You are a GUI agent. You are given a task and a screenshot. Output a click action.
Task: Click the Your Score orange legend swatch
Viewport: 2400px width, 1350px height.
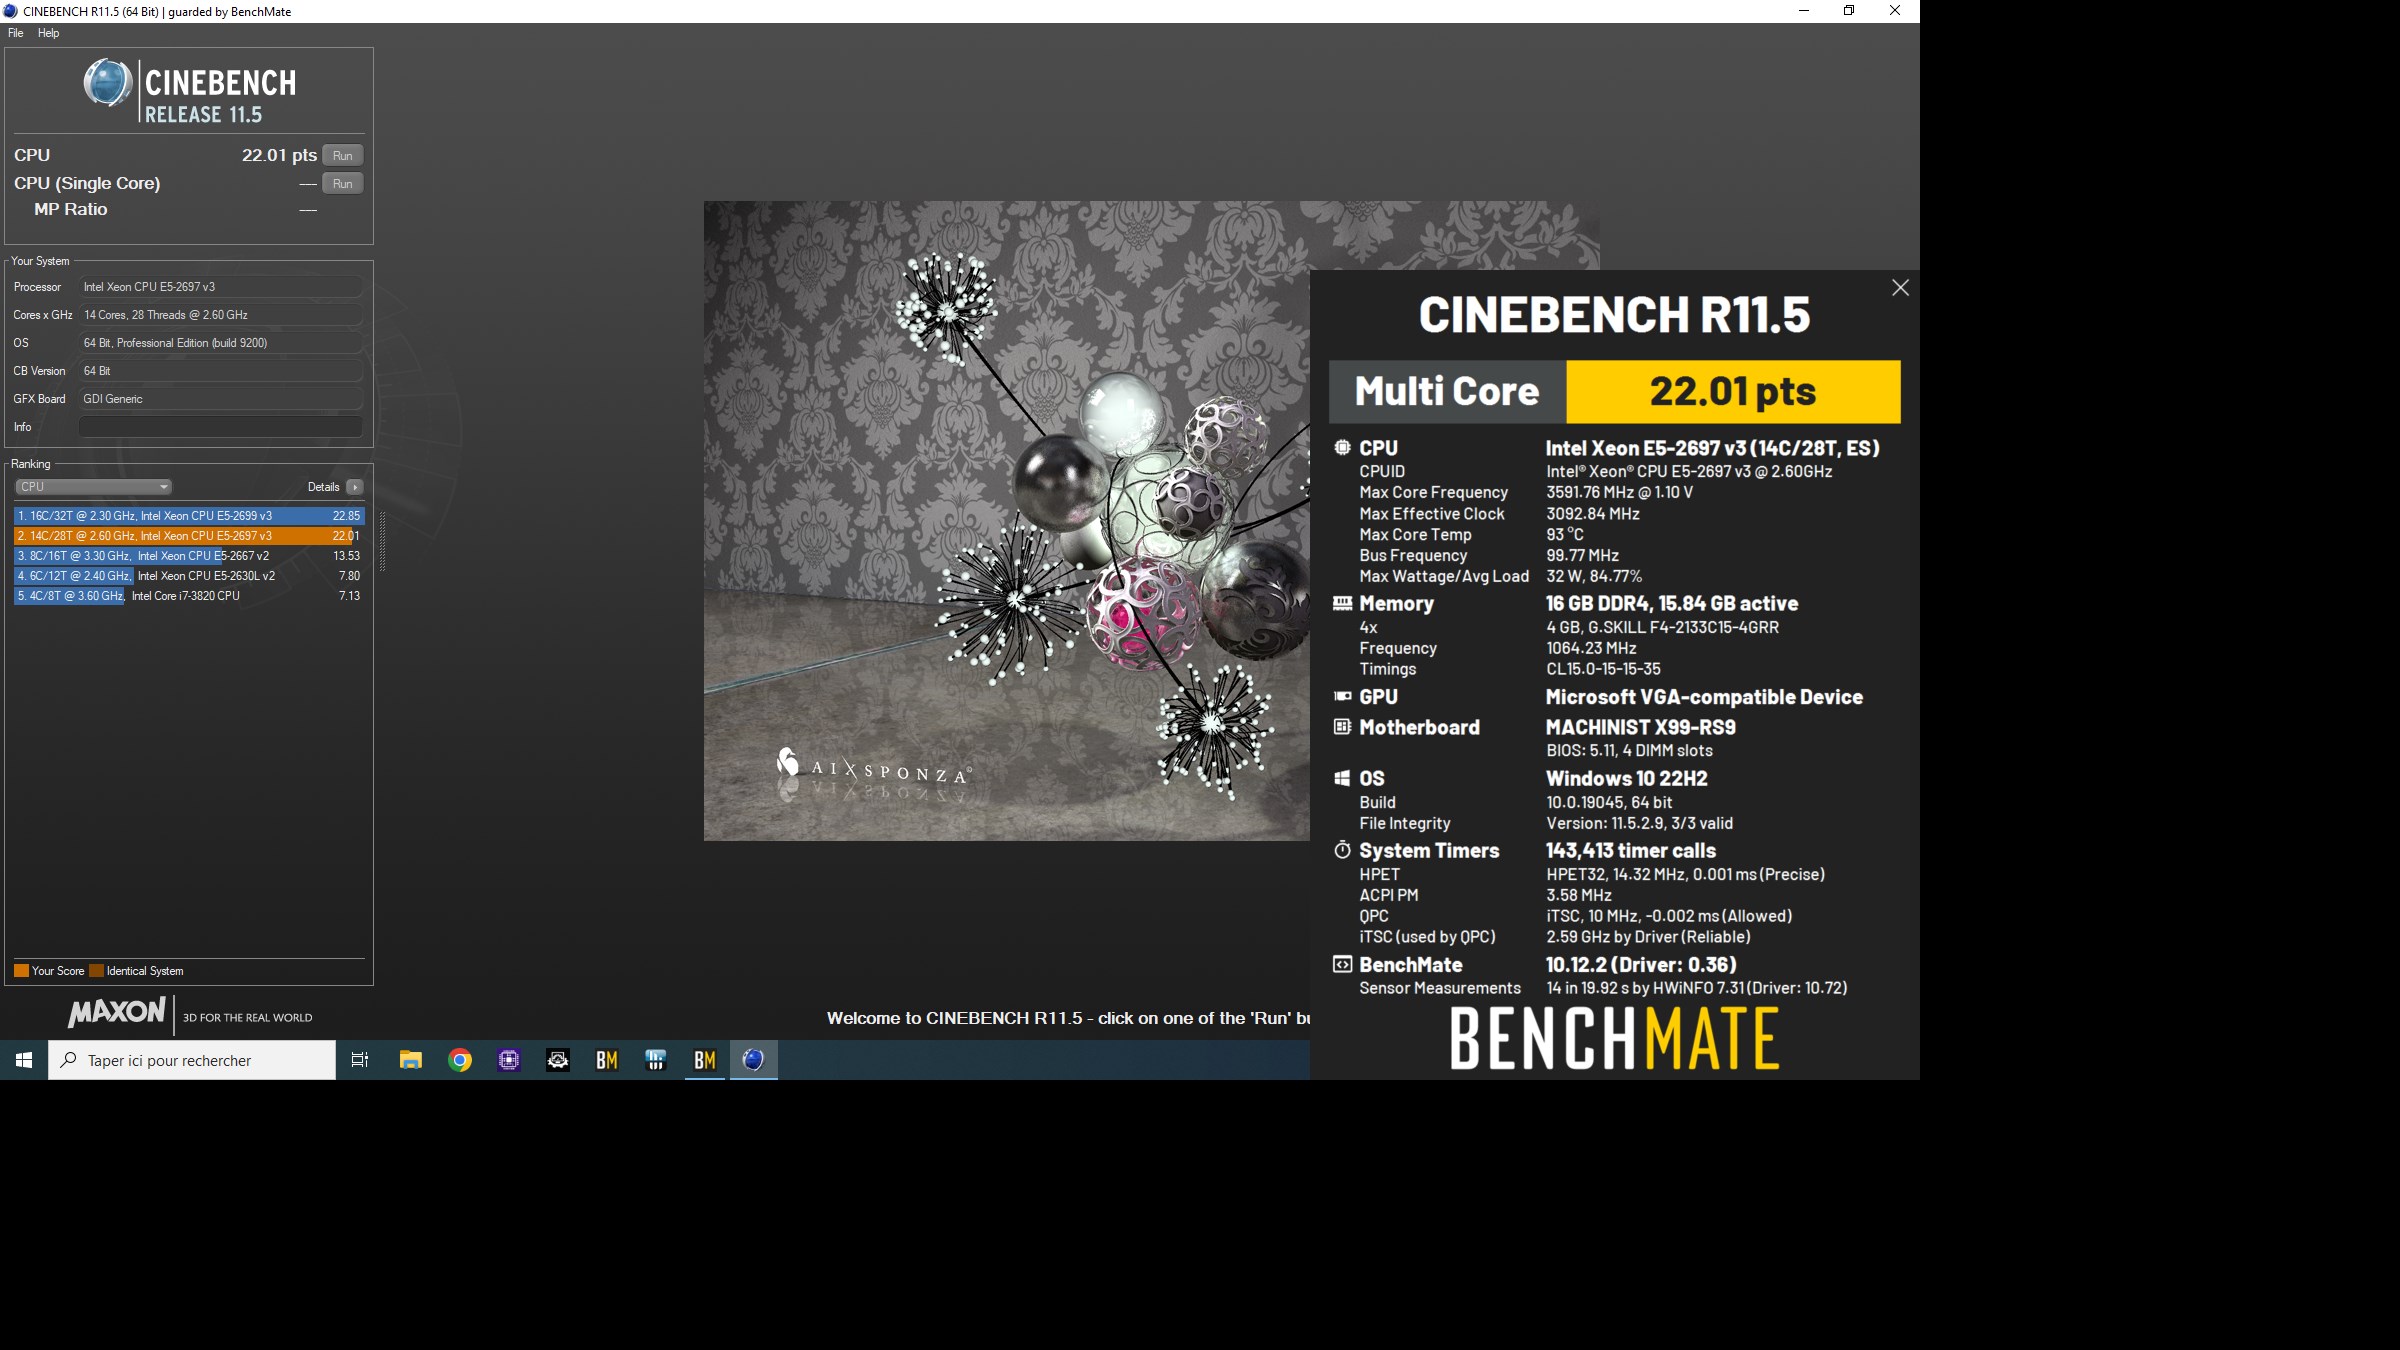click(x=21, y=971)
